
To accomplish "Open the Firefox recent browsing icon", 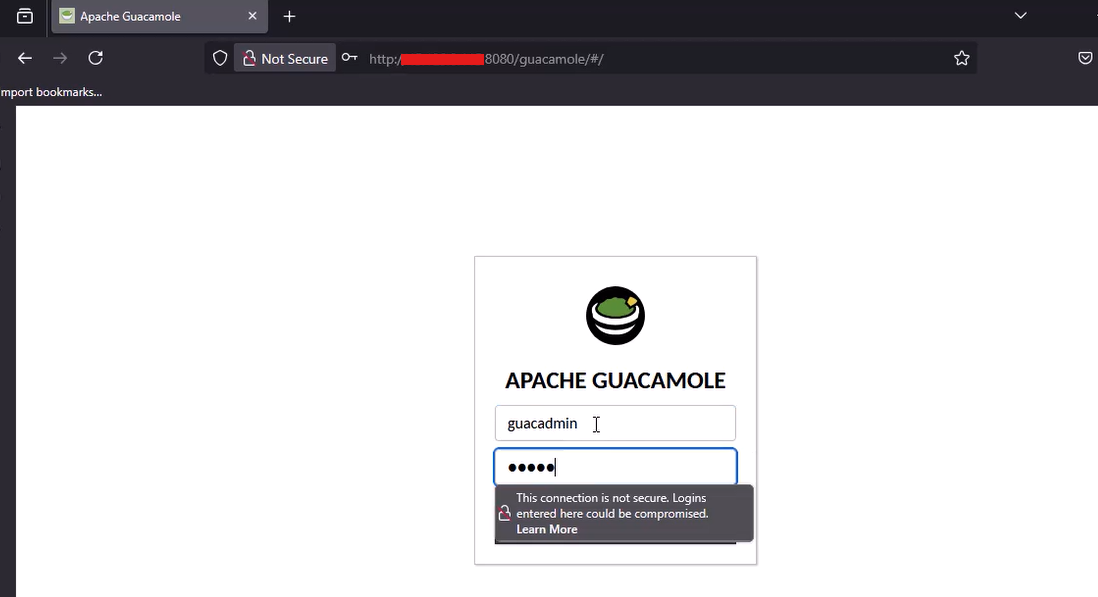I will (x=25, y=16).
